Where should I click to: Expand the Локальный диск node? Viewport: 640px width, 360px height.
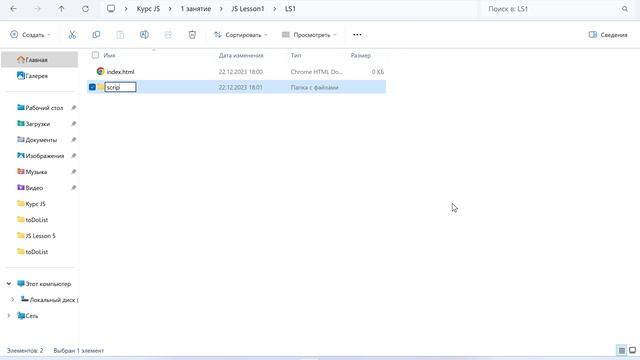[13, 300]
